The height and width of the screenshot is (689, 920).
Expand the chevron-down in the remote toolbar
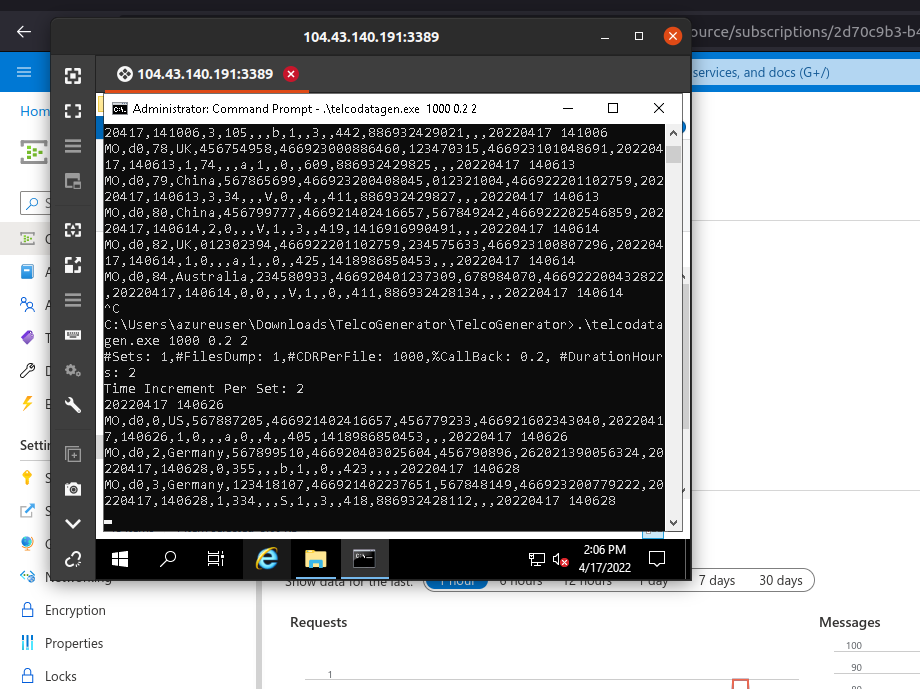point(72,522)
